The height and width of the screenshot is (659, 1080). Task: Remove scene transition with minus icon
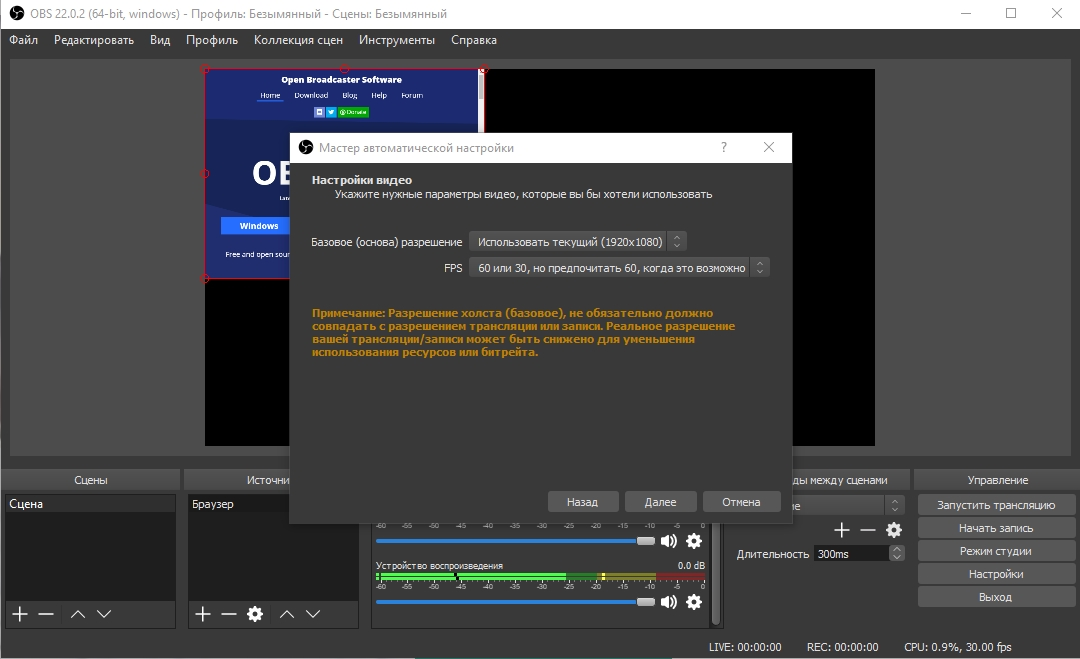[868, 530]
